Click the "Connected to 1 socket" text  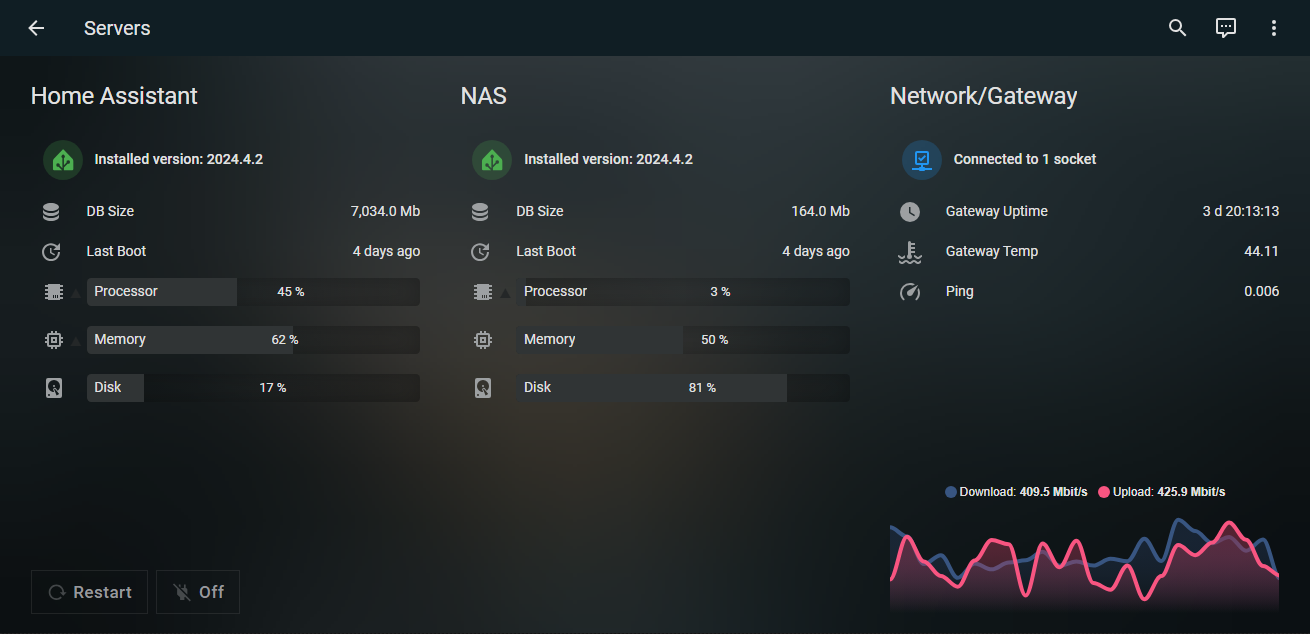[1025, 159]
